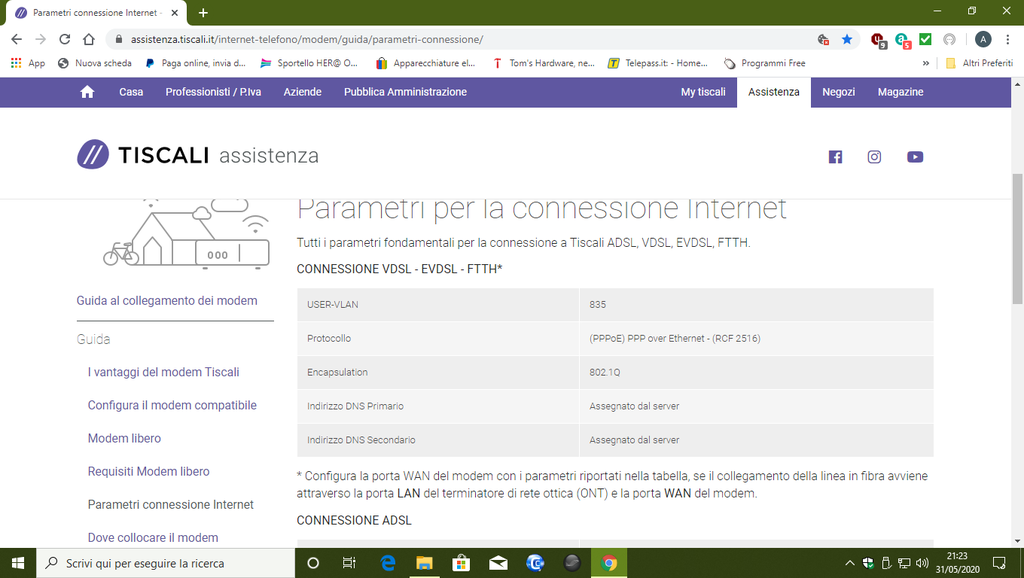This screenshot has width=1024, height=578.
Task: Select Parametri connessione Internet sidebar item
Action: click(x=170, y=504)
